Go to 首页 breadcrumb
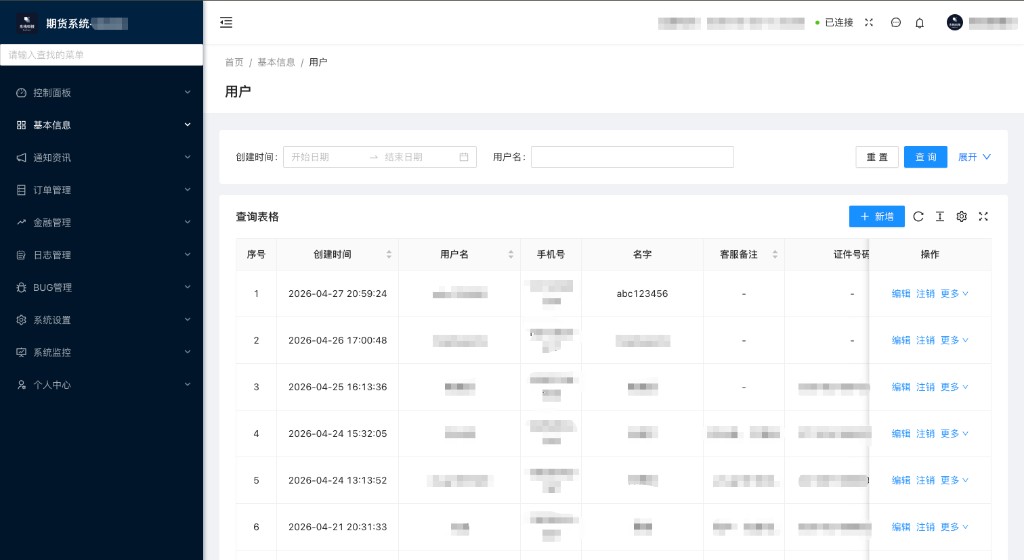The image size is (1024, 560). click(x=234, y=62)
